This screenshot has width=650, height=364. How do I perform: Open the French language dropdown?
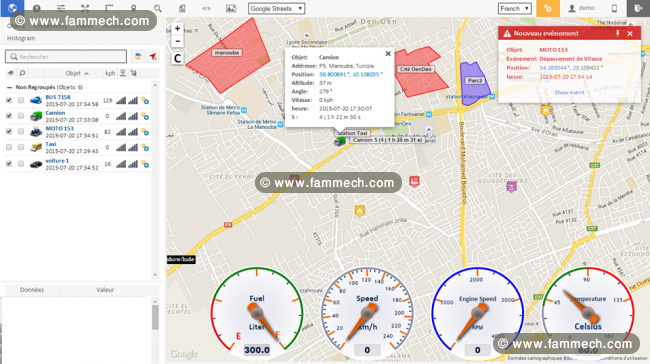pyautogui.click(x=515, y=8)
